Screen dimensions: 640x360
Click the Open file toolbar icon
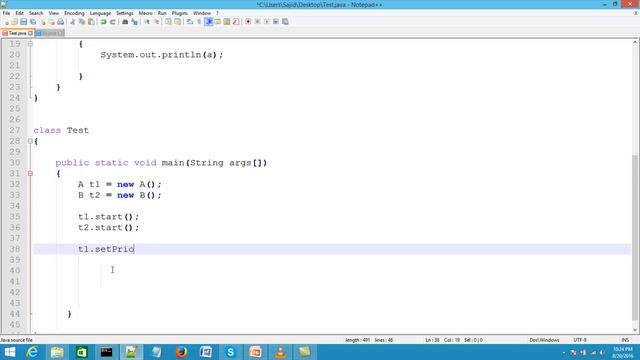[x=14, y=22]
